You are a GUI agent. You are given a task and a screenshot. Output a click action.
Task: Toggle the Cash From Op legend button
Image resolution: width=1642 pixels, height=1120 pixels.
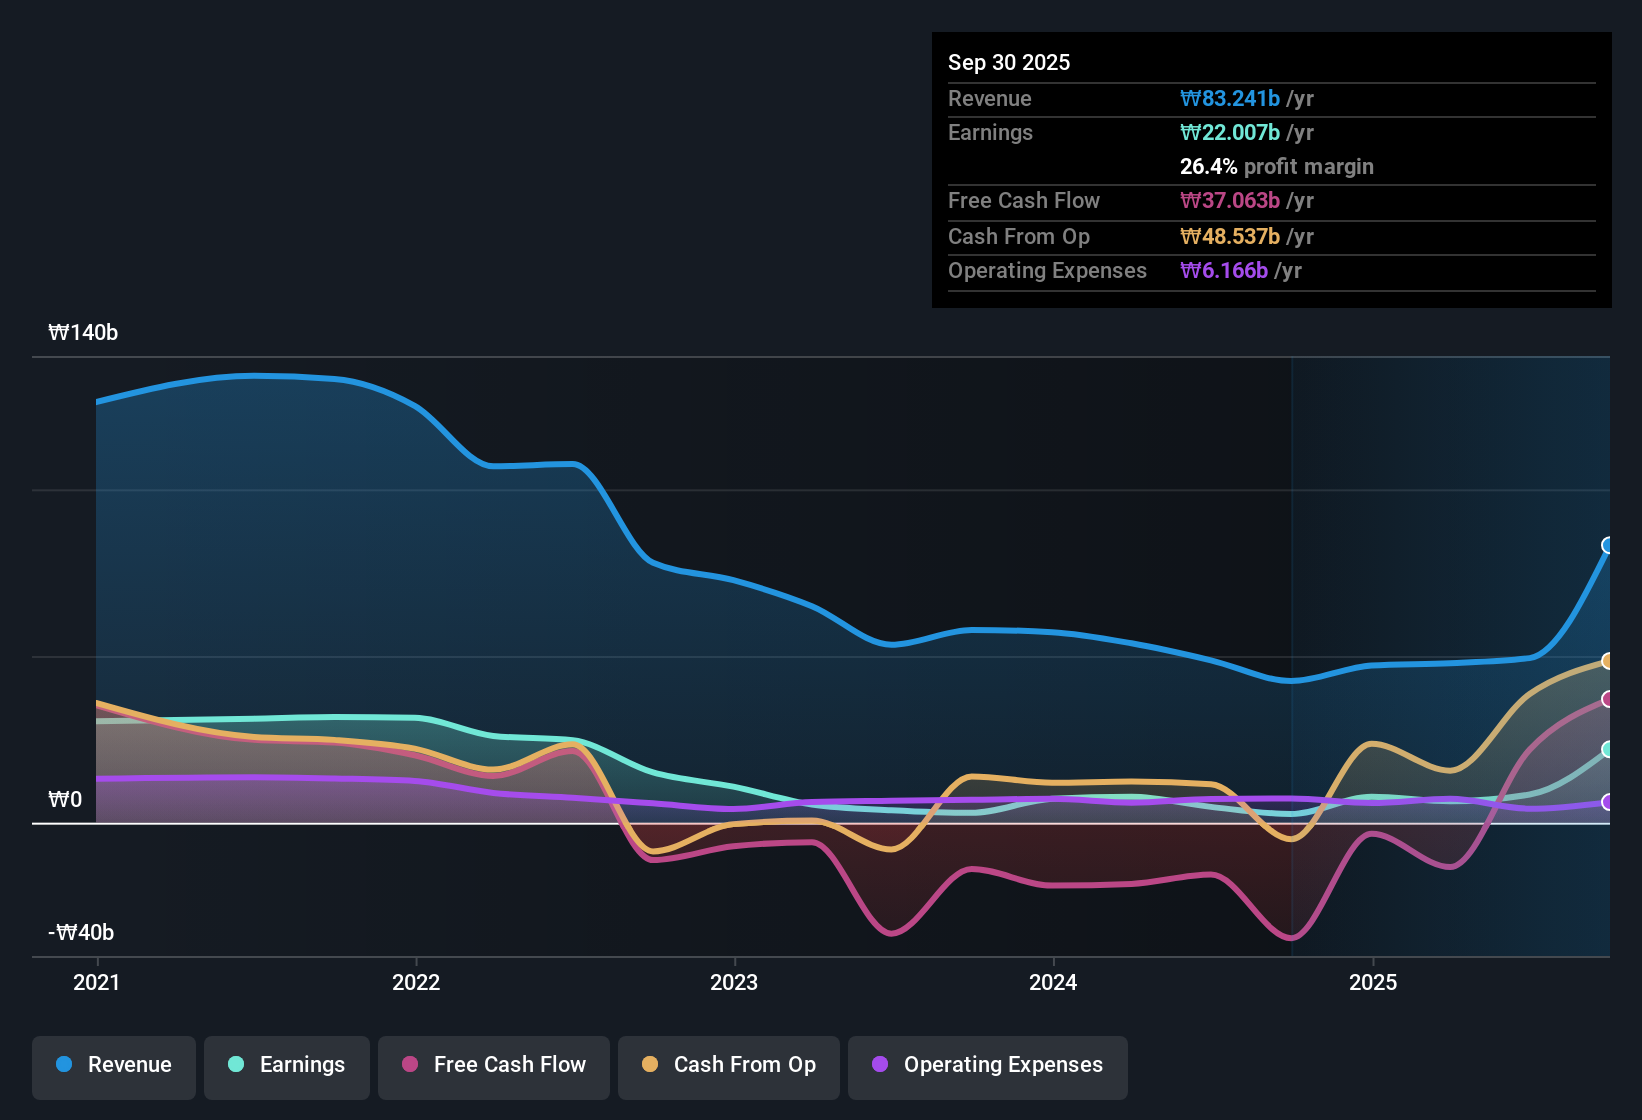click(x=729, y=1067)
